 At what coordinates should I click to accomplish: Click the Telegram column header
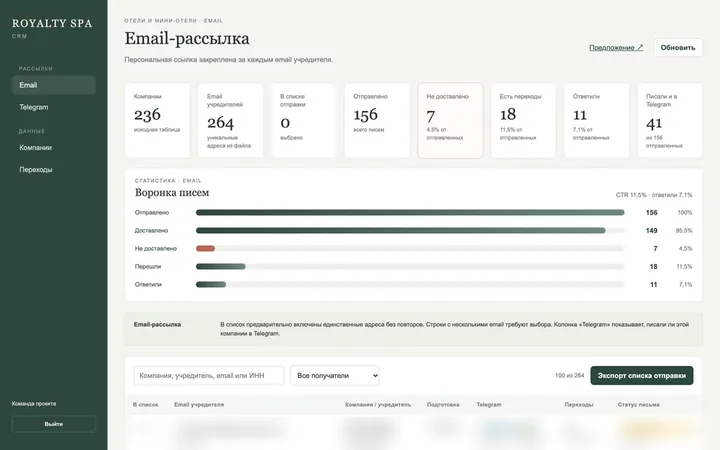coord(489,405)
